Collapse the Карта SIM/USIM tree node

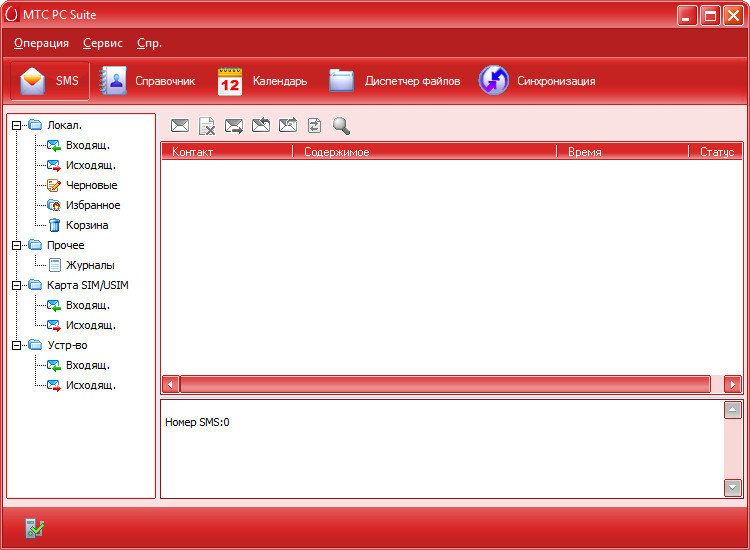point(17,286)
